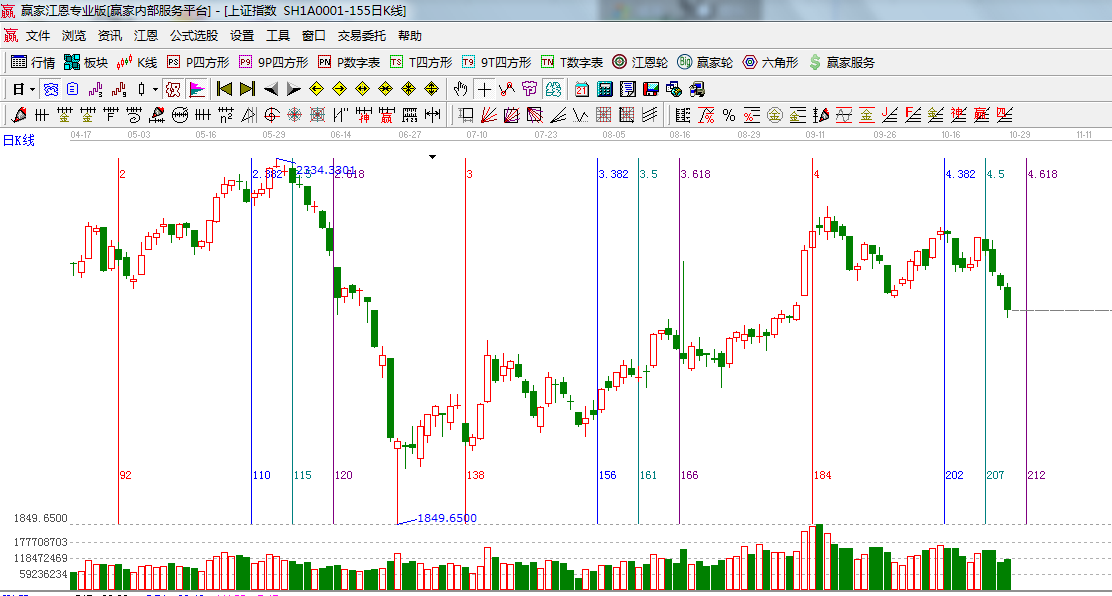
Task: Click the small black triangle above chart
Action: tap(432, 157)
